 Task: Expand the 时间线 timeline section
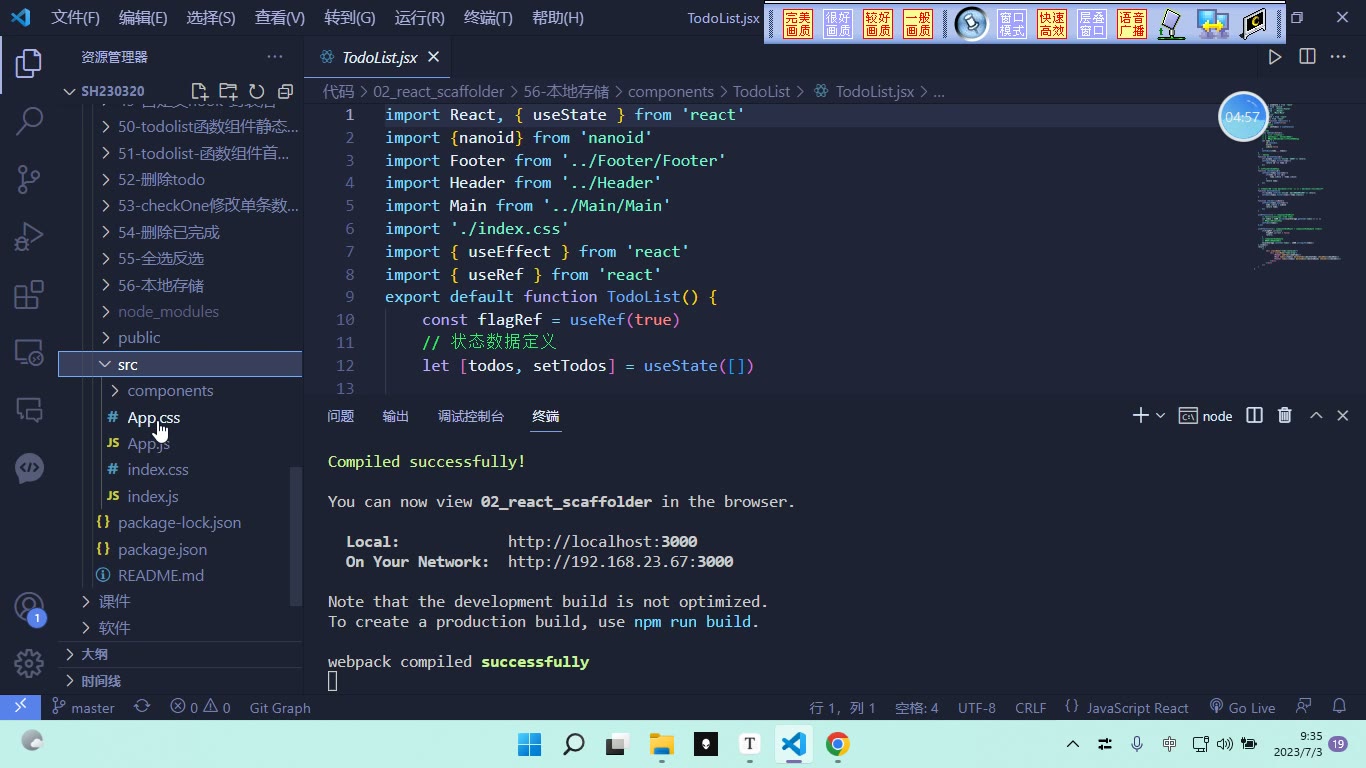(180, 681)
